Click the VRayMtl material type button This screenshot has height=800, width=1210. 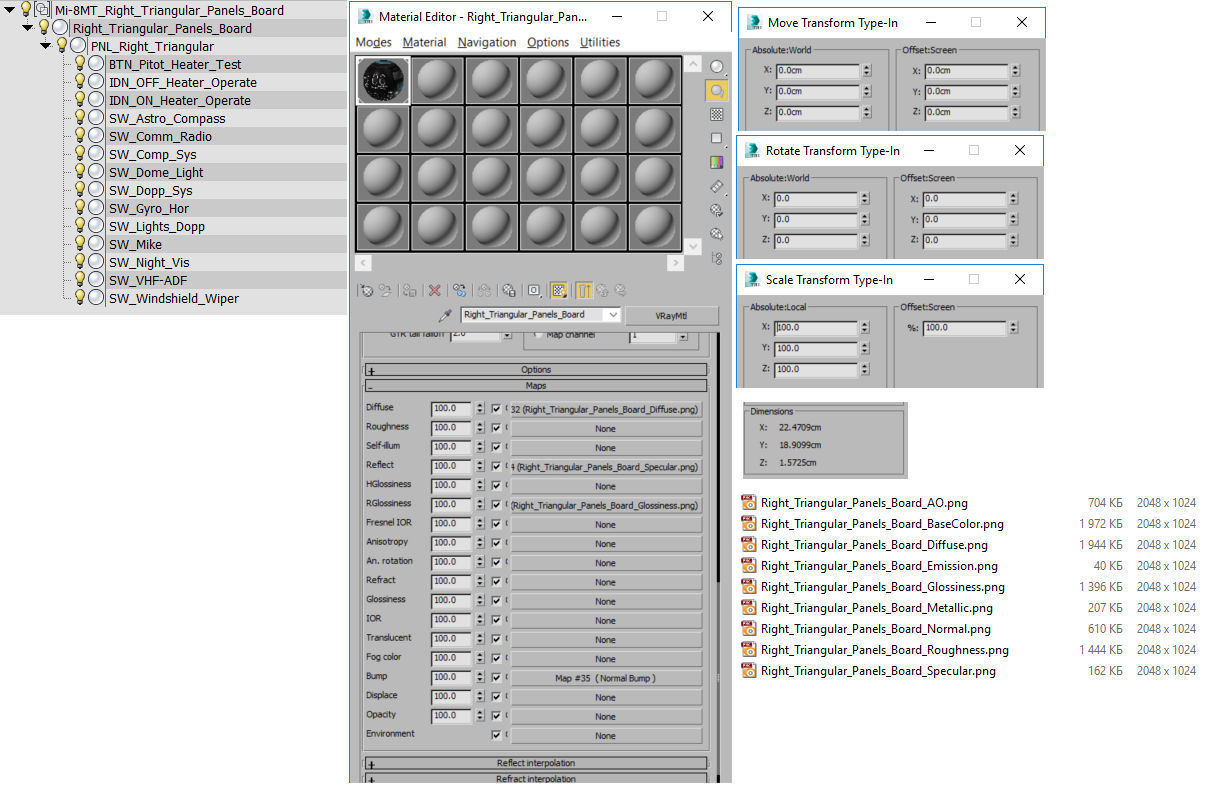(672, 315)
